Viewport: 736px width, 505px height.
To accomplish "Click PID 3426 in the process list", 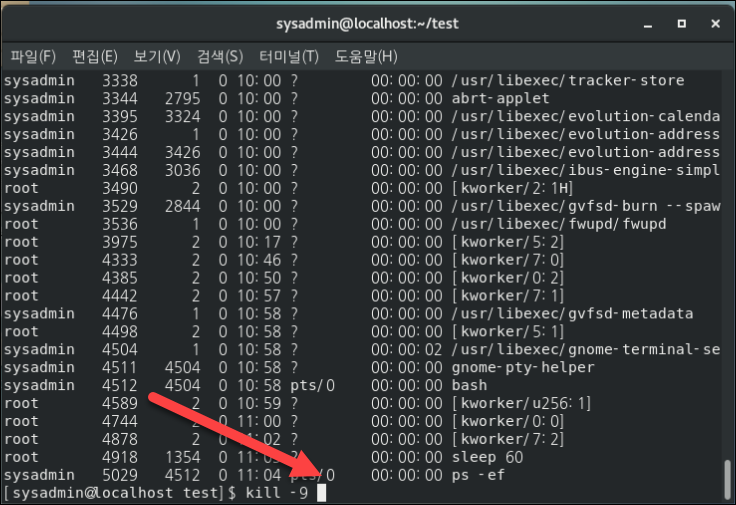I will [x=120, y=134].
